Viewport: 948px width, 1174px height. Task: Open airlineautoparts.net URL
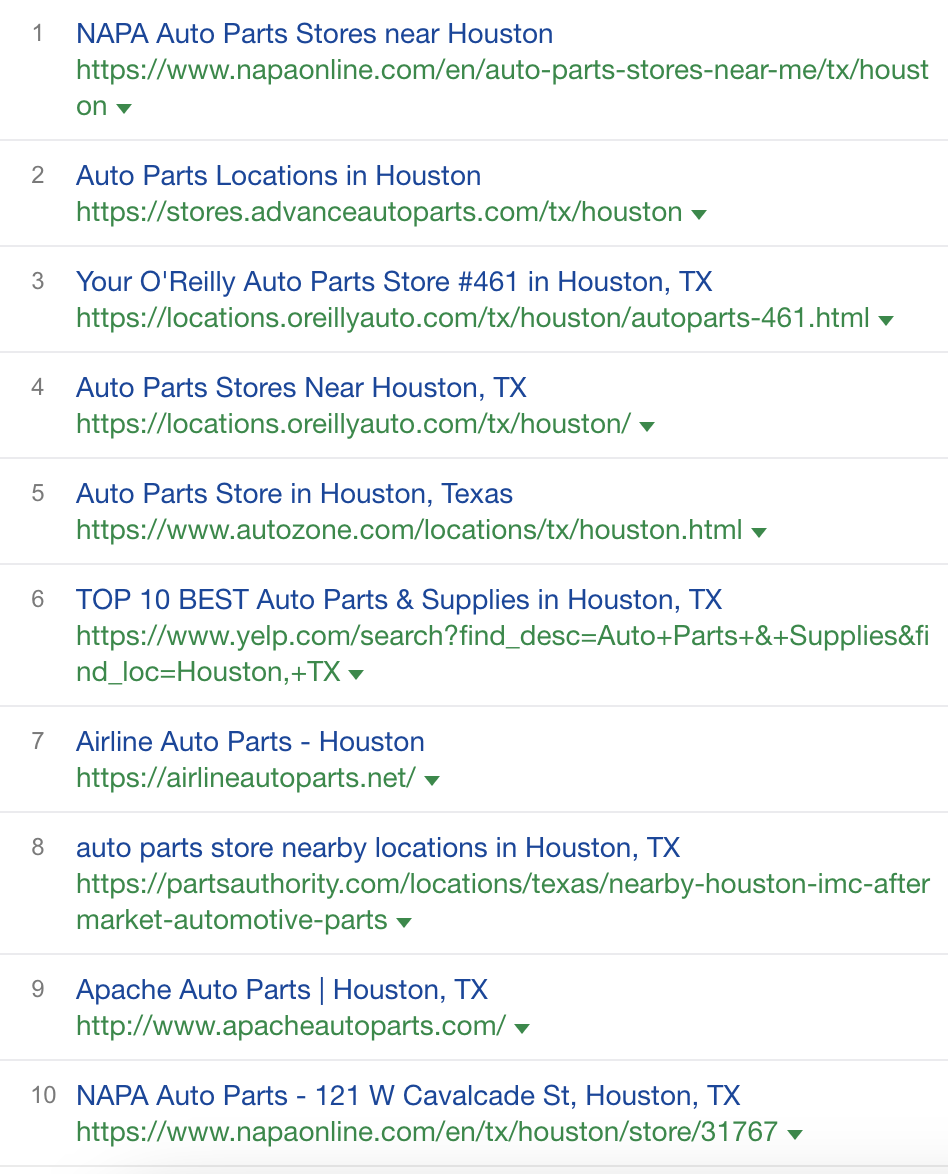246,778
